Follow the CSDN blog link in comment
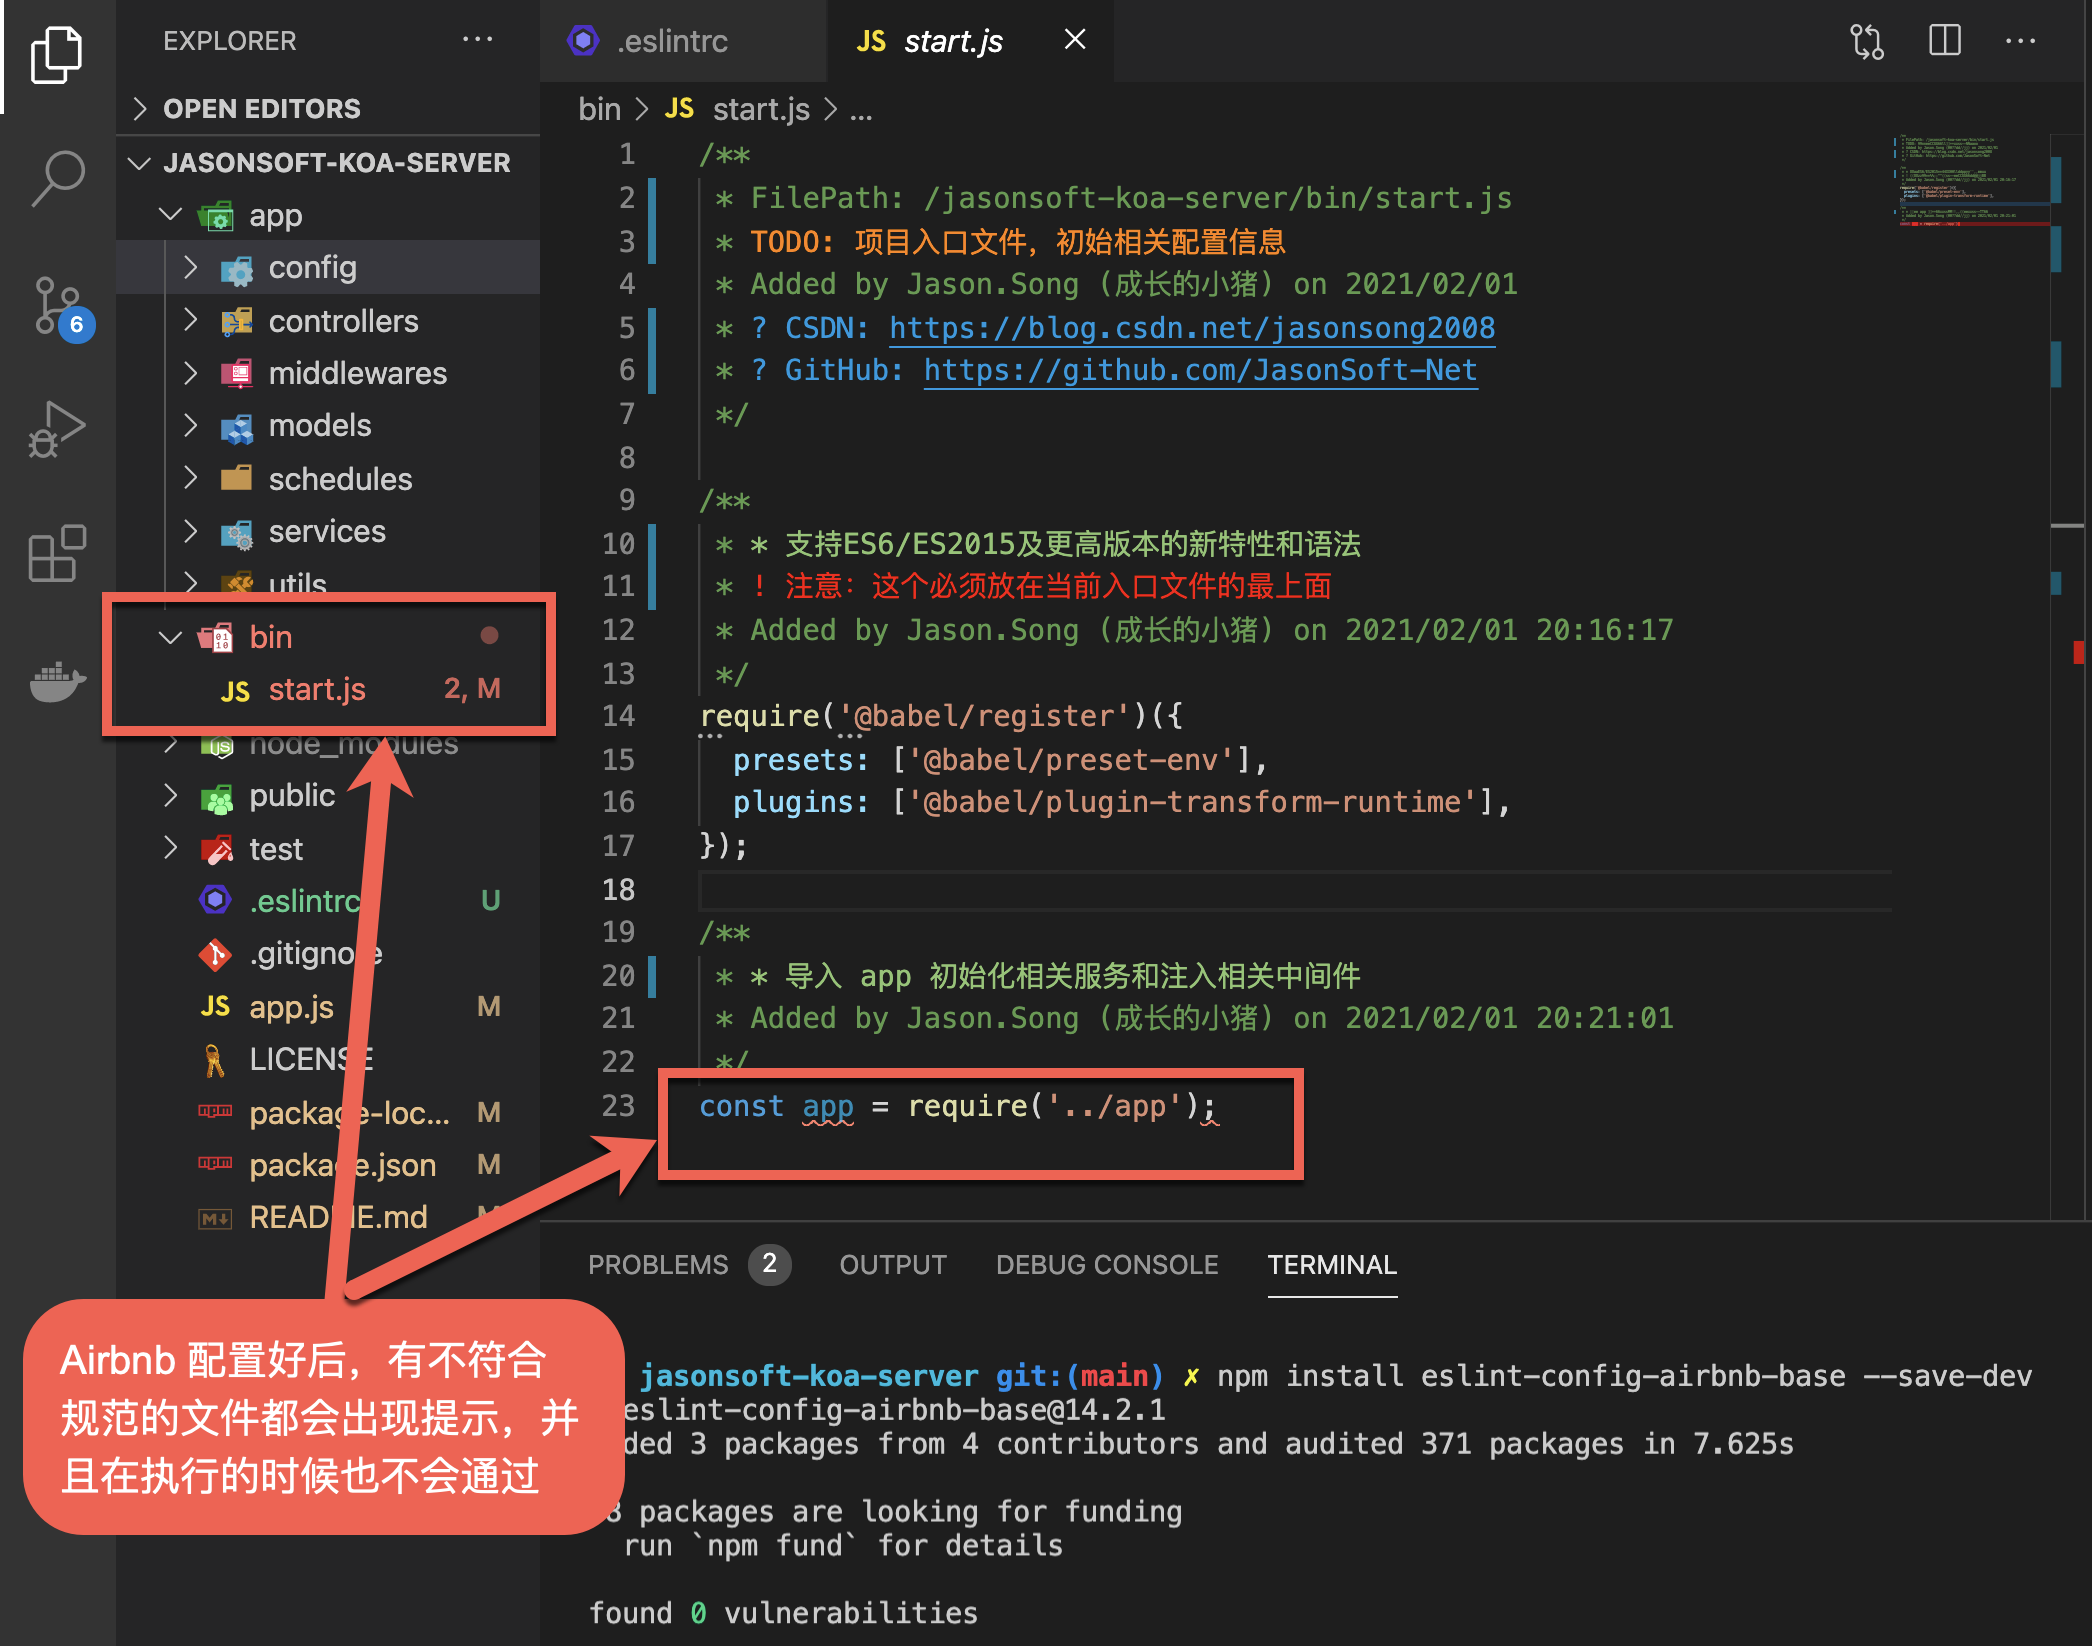This screenshot has width=2092, height=1646. click(1191, 328)
